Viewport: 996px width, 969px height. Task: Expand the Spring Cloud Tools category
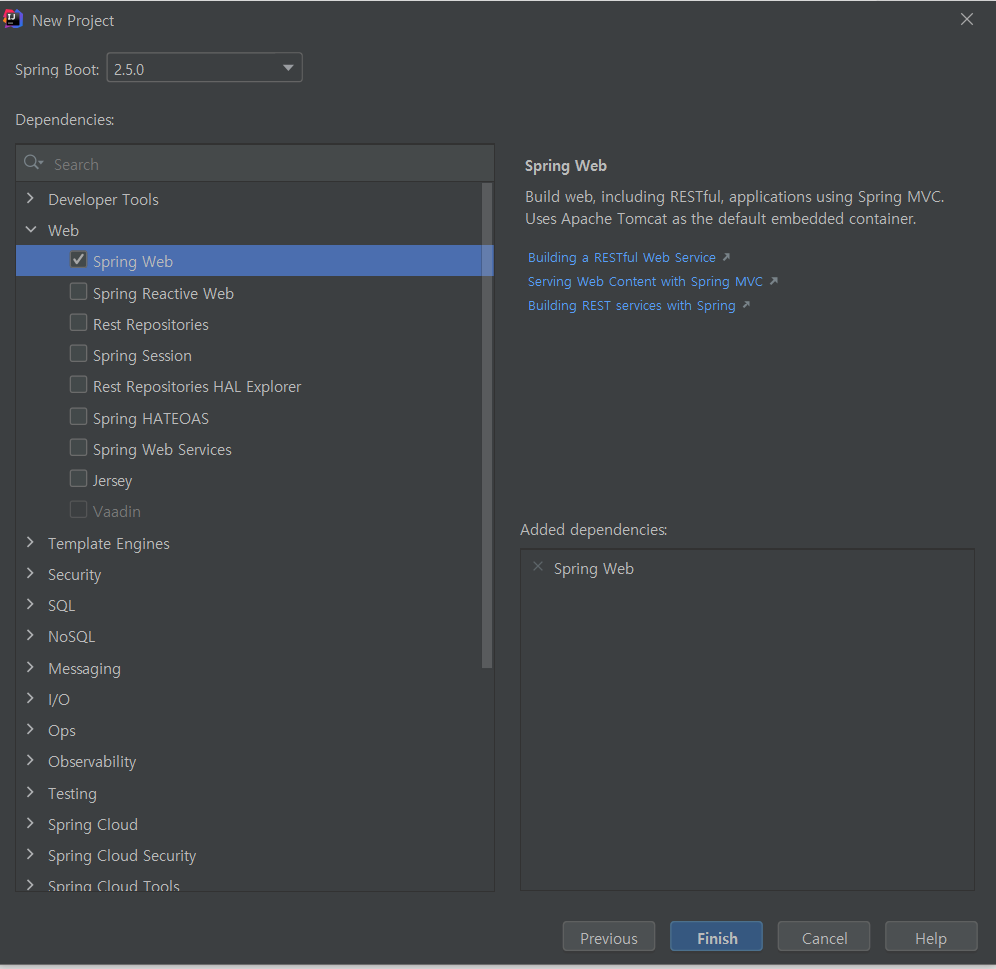click(x=30, y=884)
